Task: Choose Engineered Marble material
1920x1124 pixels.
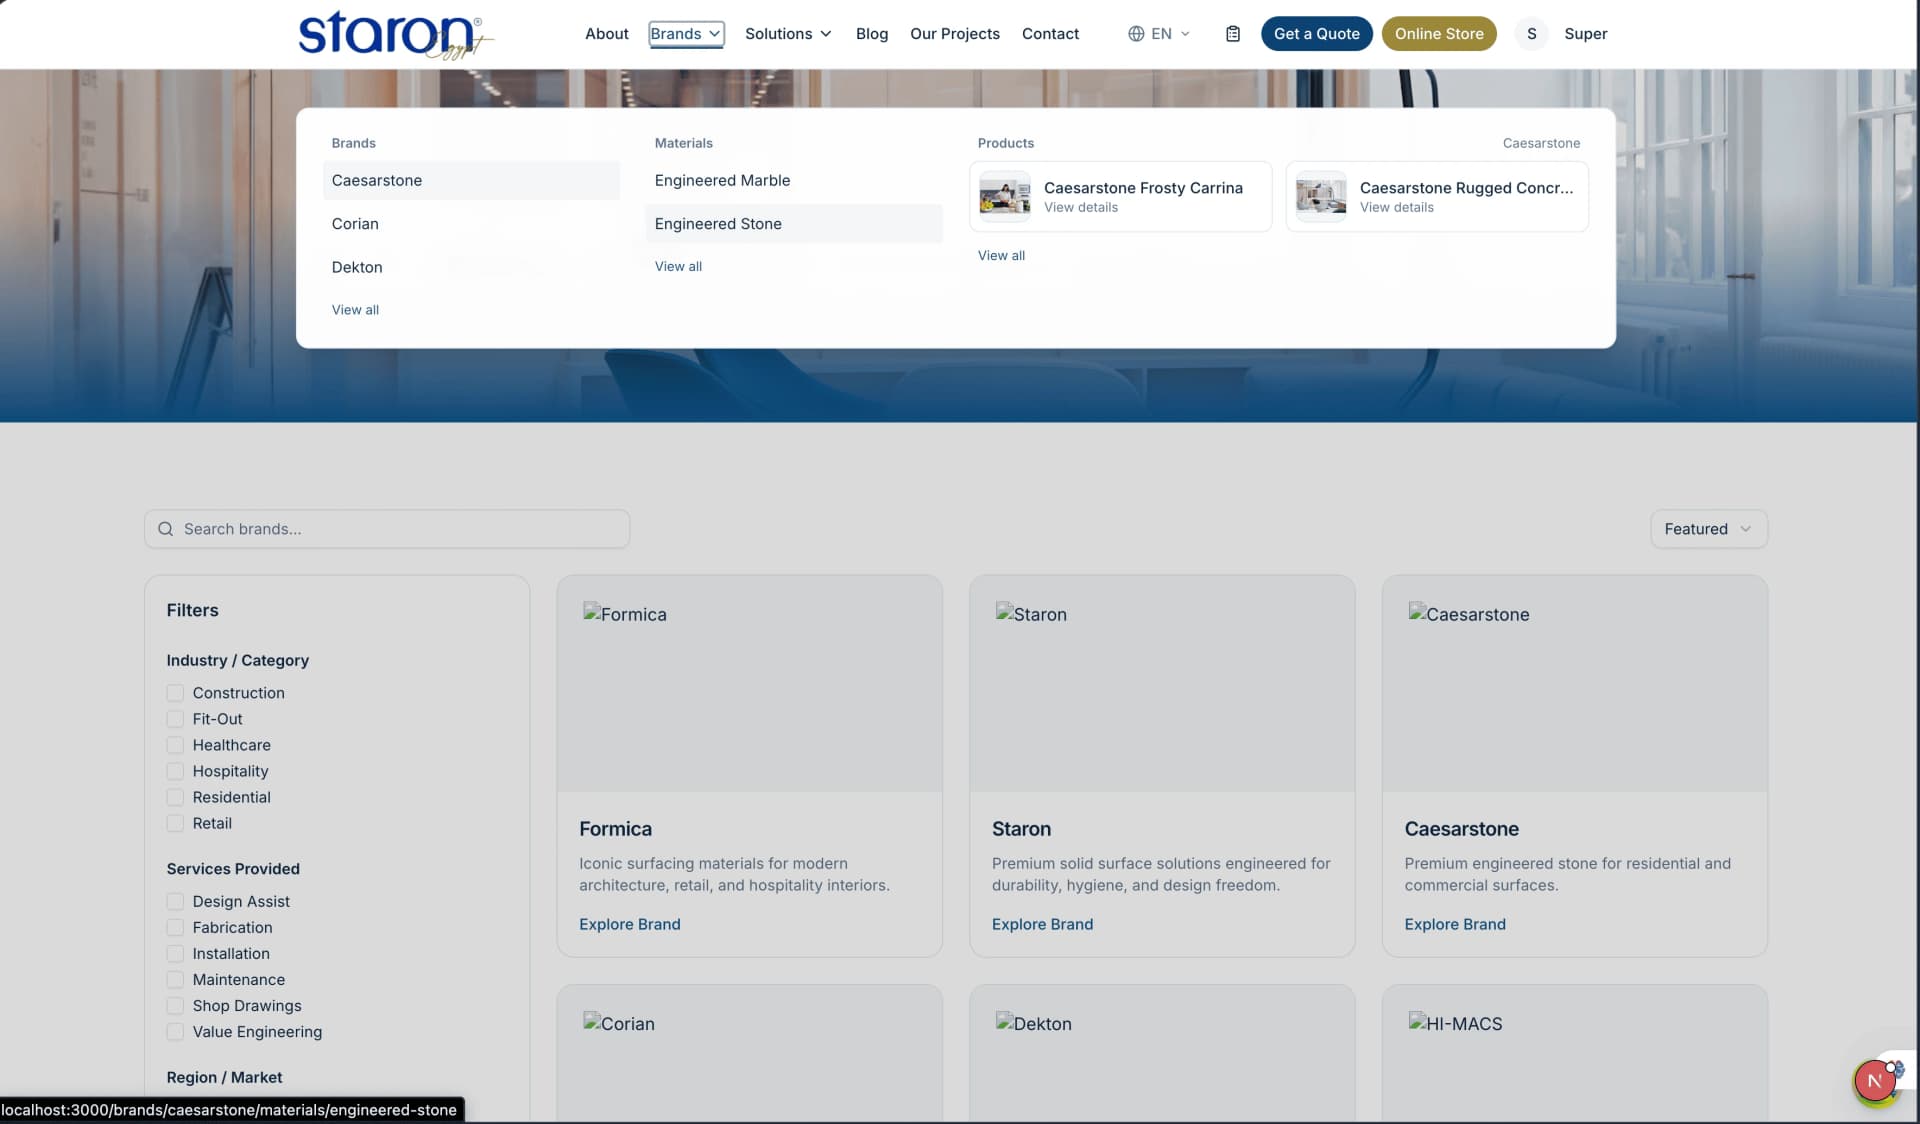Action: point(794,180)
